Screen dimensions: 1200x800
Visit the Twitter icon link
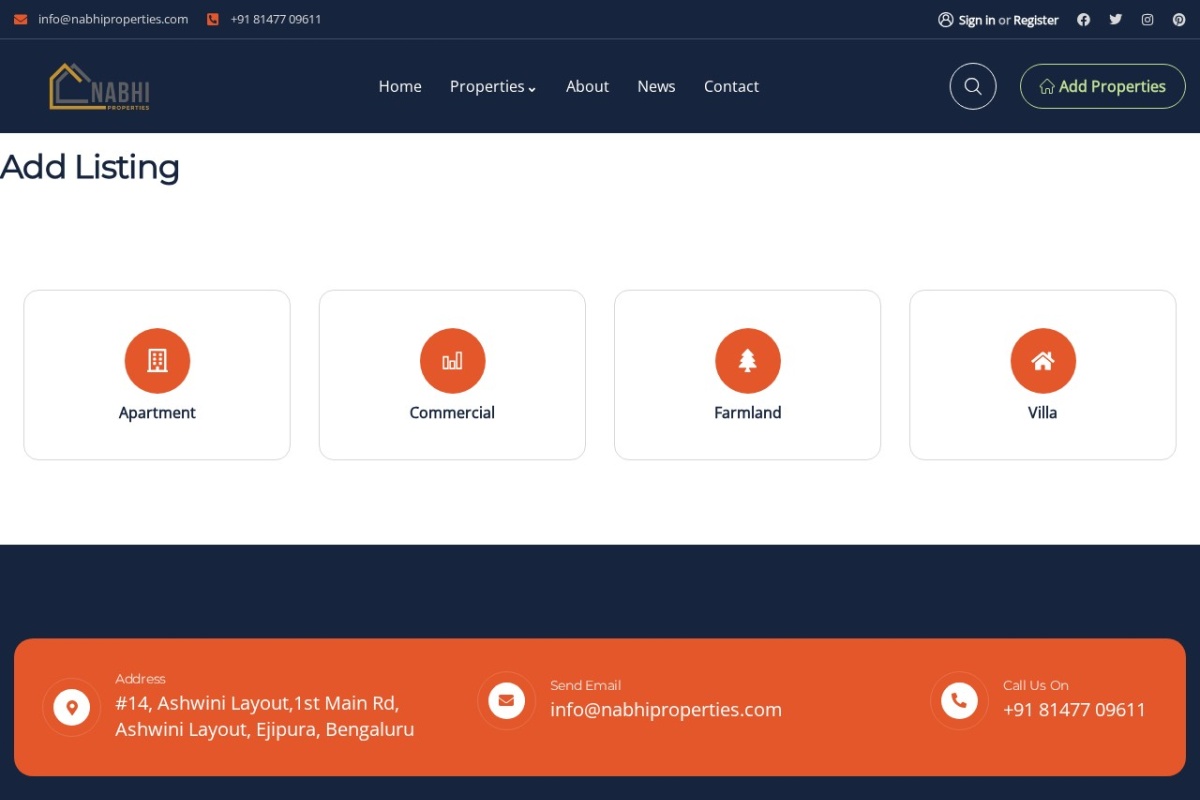click(x=1115, y=19)
